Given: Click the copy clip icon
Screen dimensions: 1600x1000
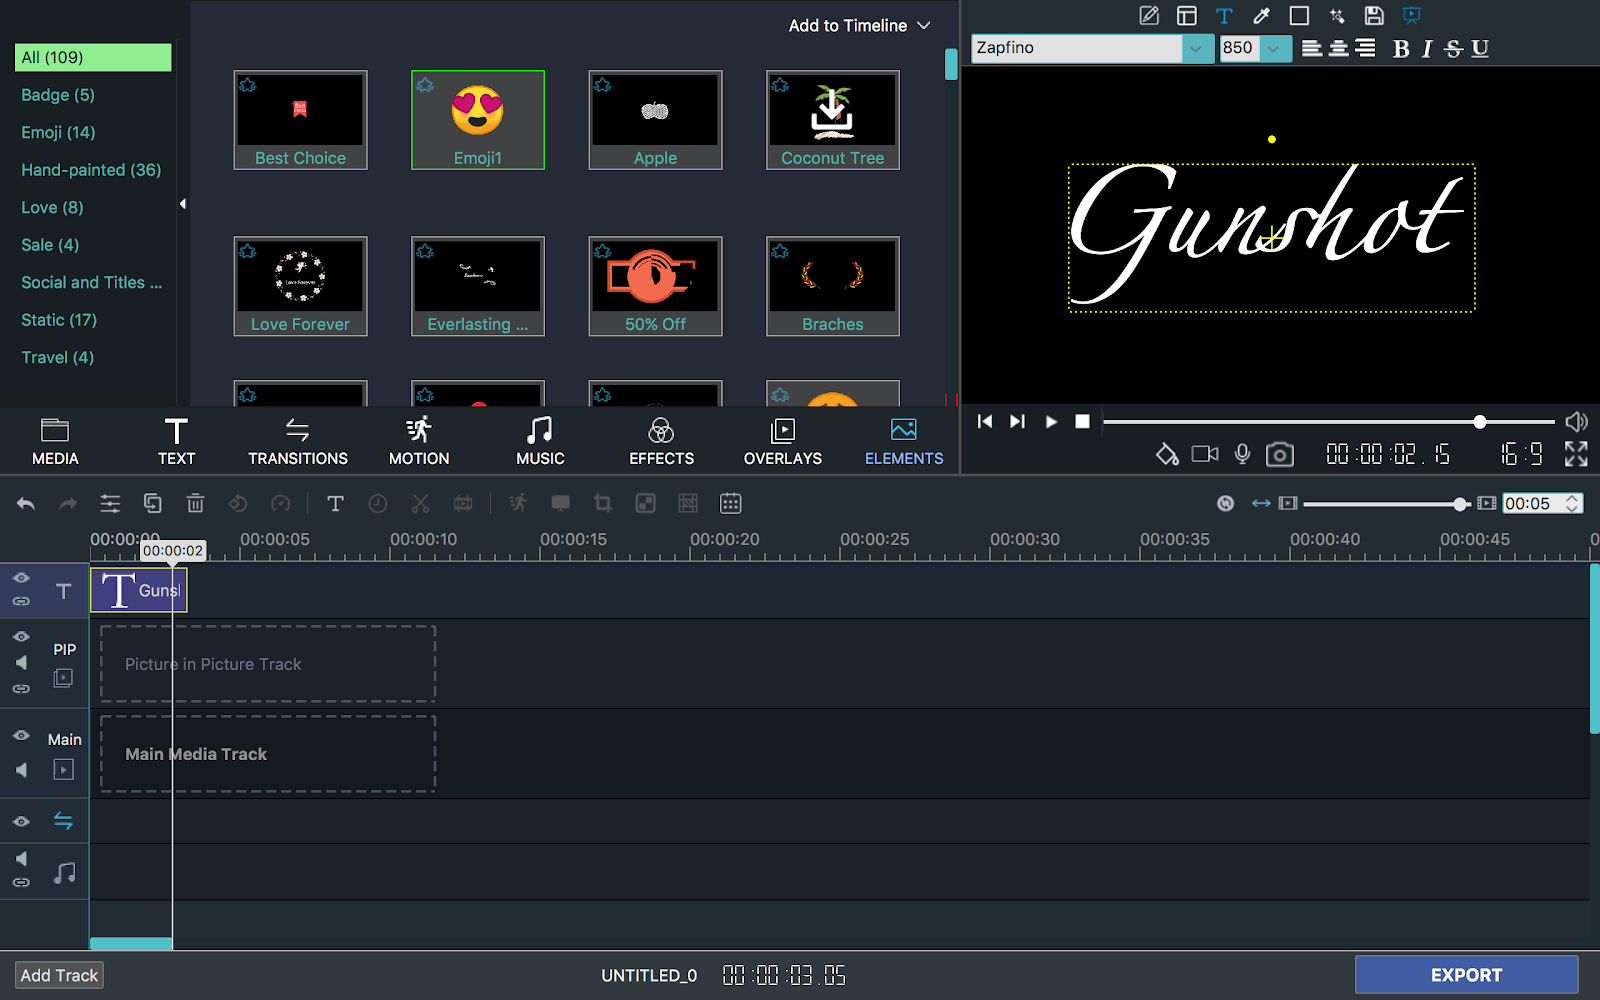Looking at the screenshot, I should 152,503.
